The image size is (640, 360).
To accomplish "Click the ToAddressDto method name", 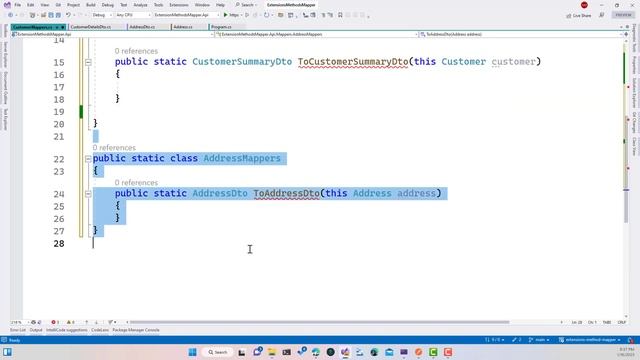I will (287, 193).
